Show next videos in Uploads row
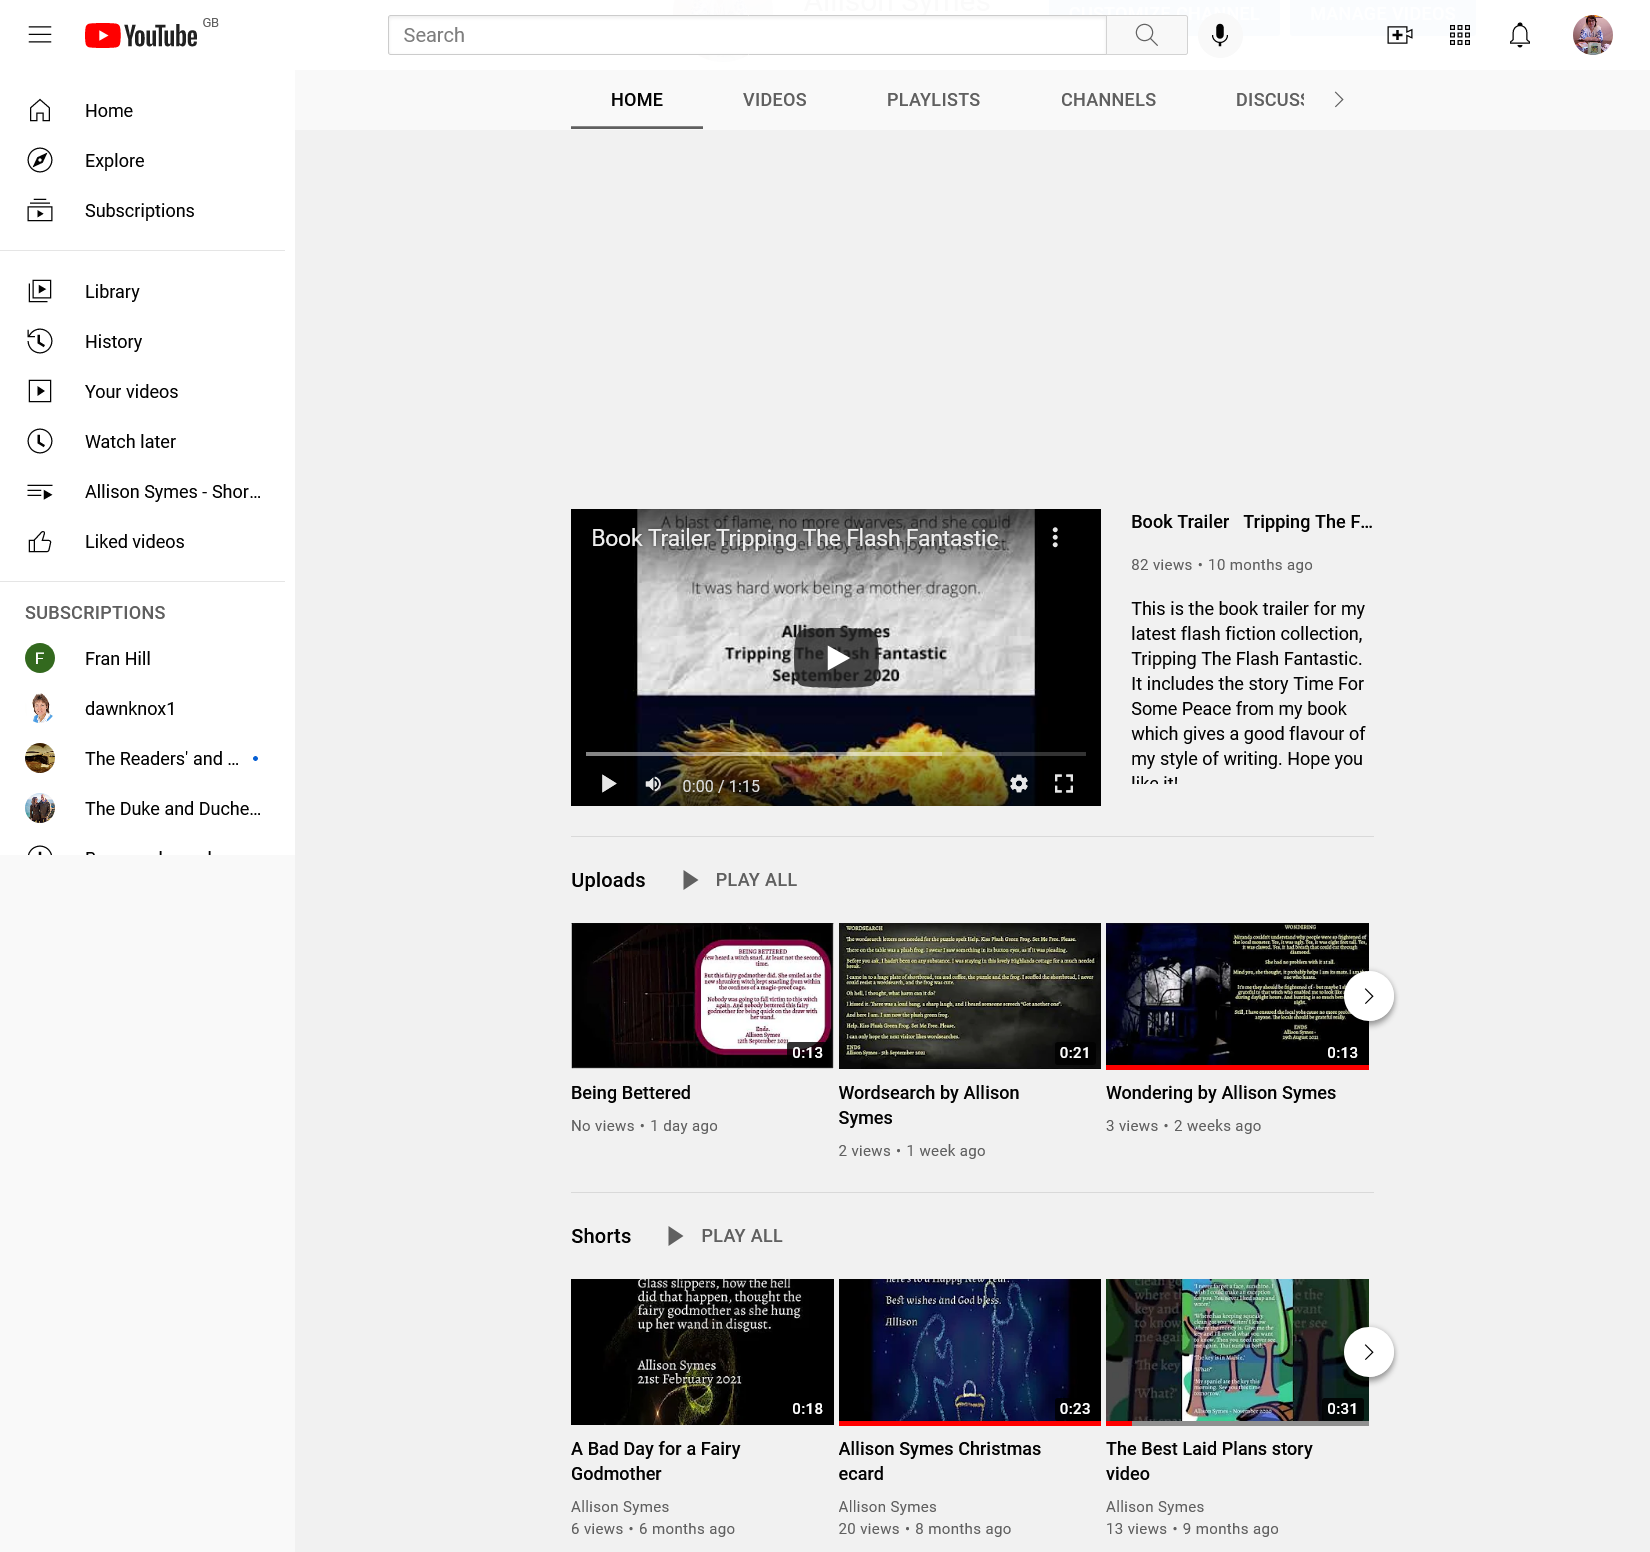The image size is (1650, 1552). (1368, 996)
